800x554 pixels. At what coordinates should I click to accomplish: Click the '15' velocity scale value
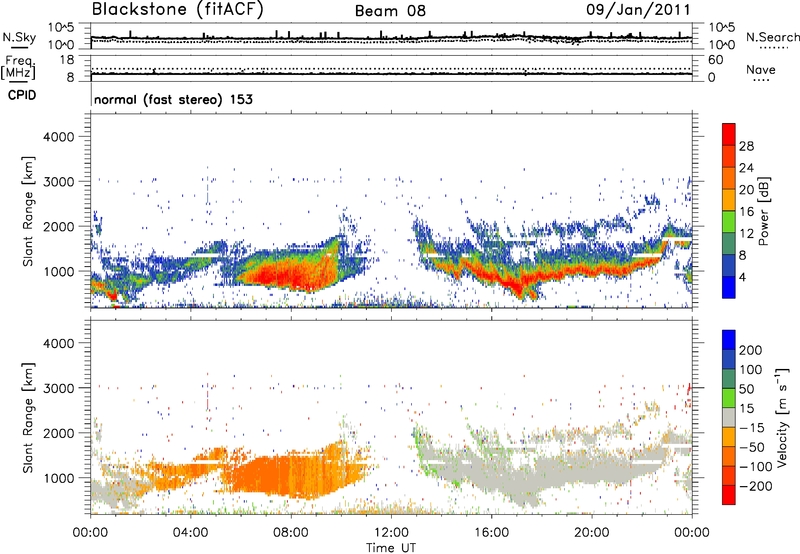coord(746,409)
